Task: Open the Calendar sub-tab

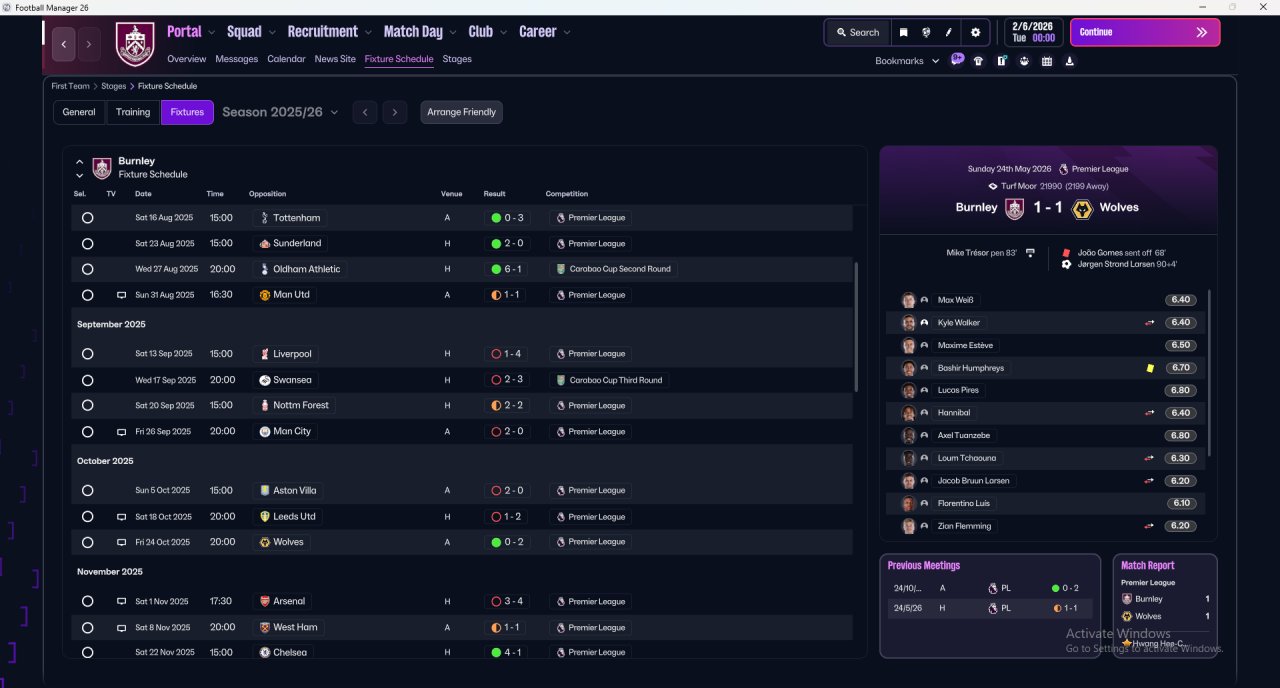Action: point(286,59)
